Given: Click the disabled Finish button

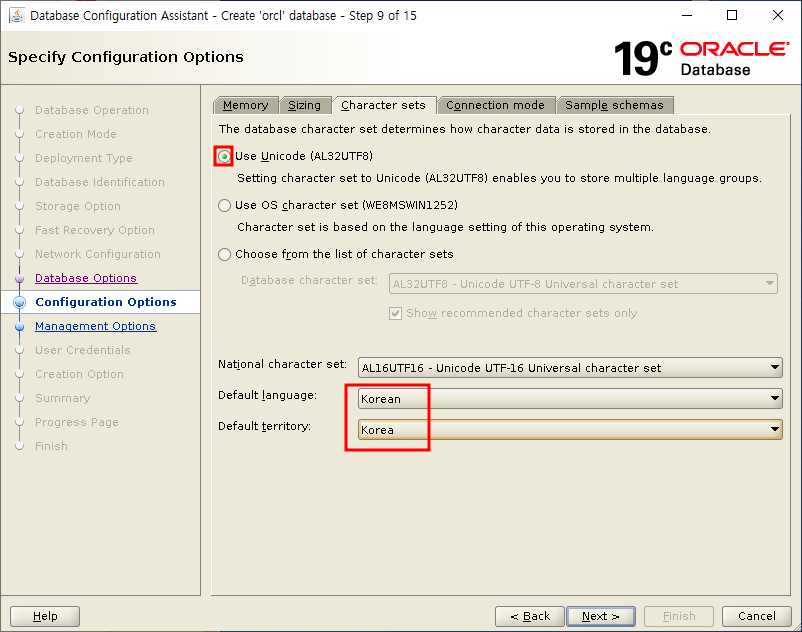Looking at the screenshot, I should 679,616.
